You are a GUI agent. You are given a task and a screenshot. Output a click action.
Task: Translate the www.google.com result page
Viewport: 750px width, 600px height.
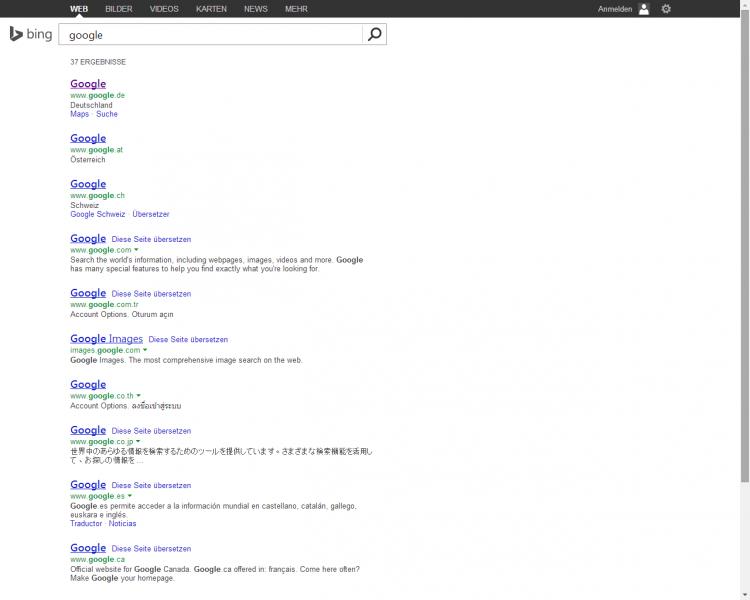click(151, 239)
